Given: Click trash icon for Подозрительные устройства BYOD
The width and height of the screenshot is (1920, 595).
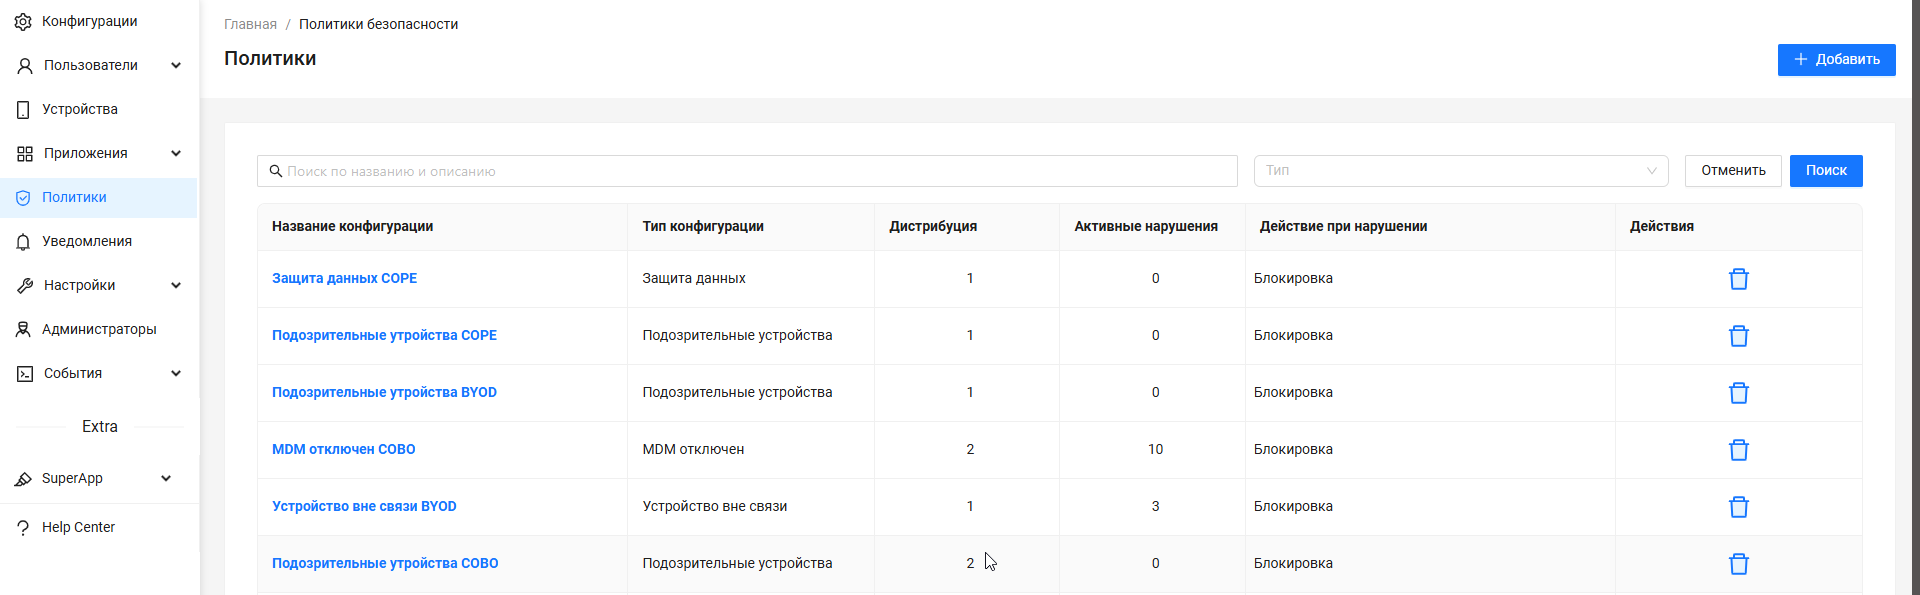Looking at the screenshot, I should 1738,393.
